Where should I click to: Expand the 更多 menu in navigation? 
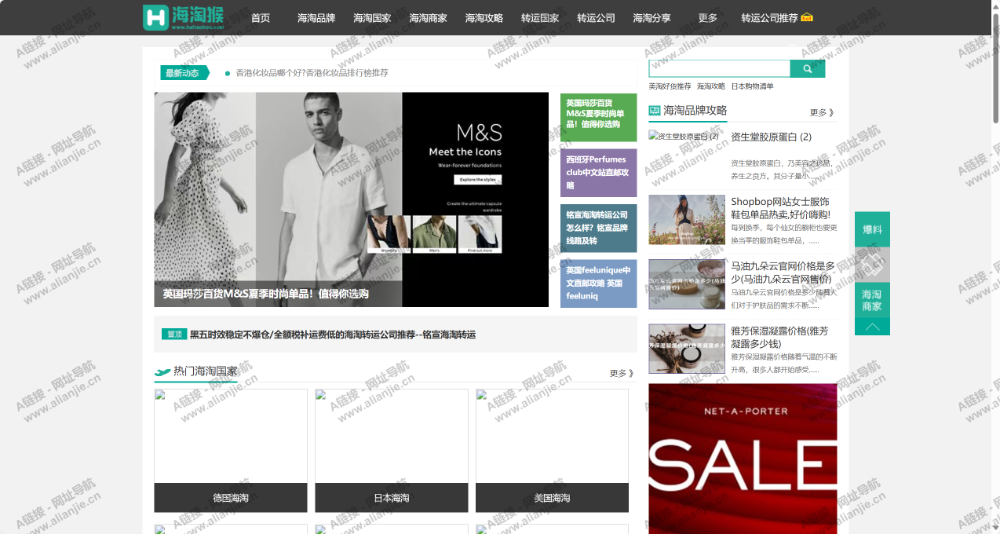(708, 18)
